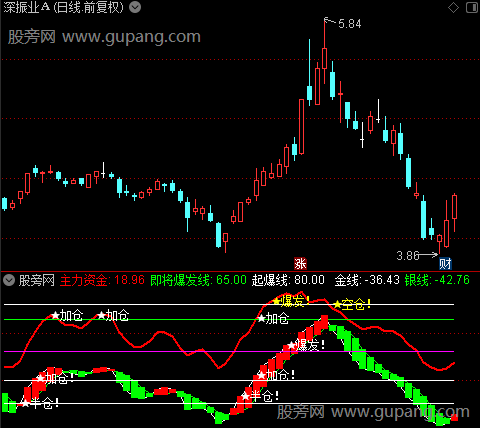This screenshot has width=480, height=428.
Task: Click the 5.84 high price label
Action: coord(350,24)
